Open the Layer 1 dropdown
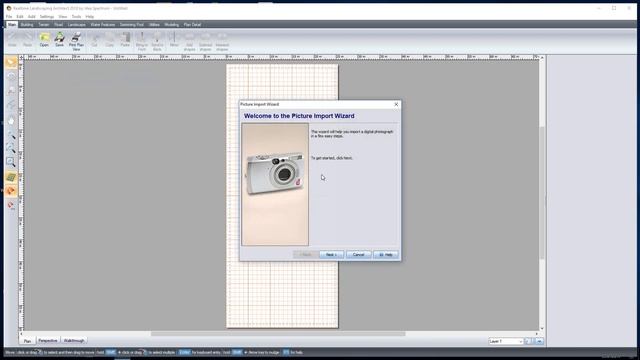Screen dimensions: 640x360 tap(506, 341)
